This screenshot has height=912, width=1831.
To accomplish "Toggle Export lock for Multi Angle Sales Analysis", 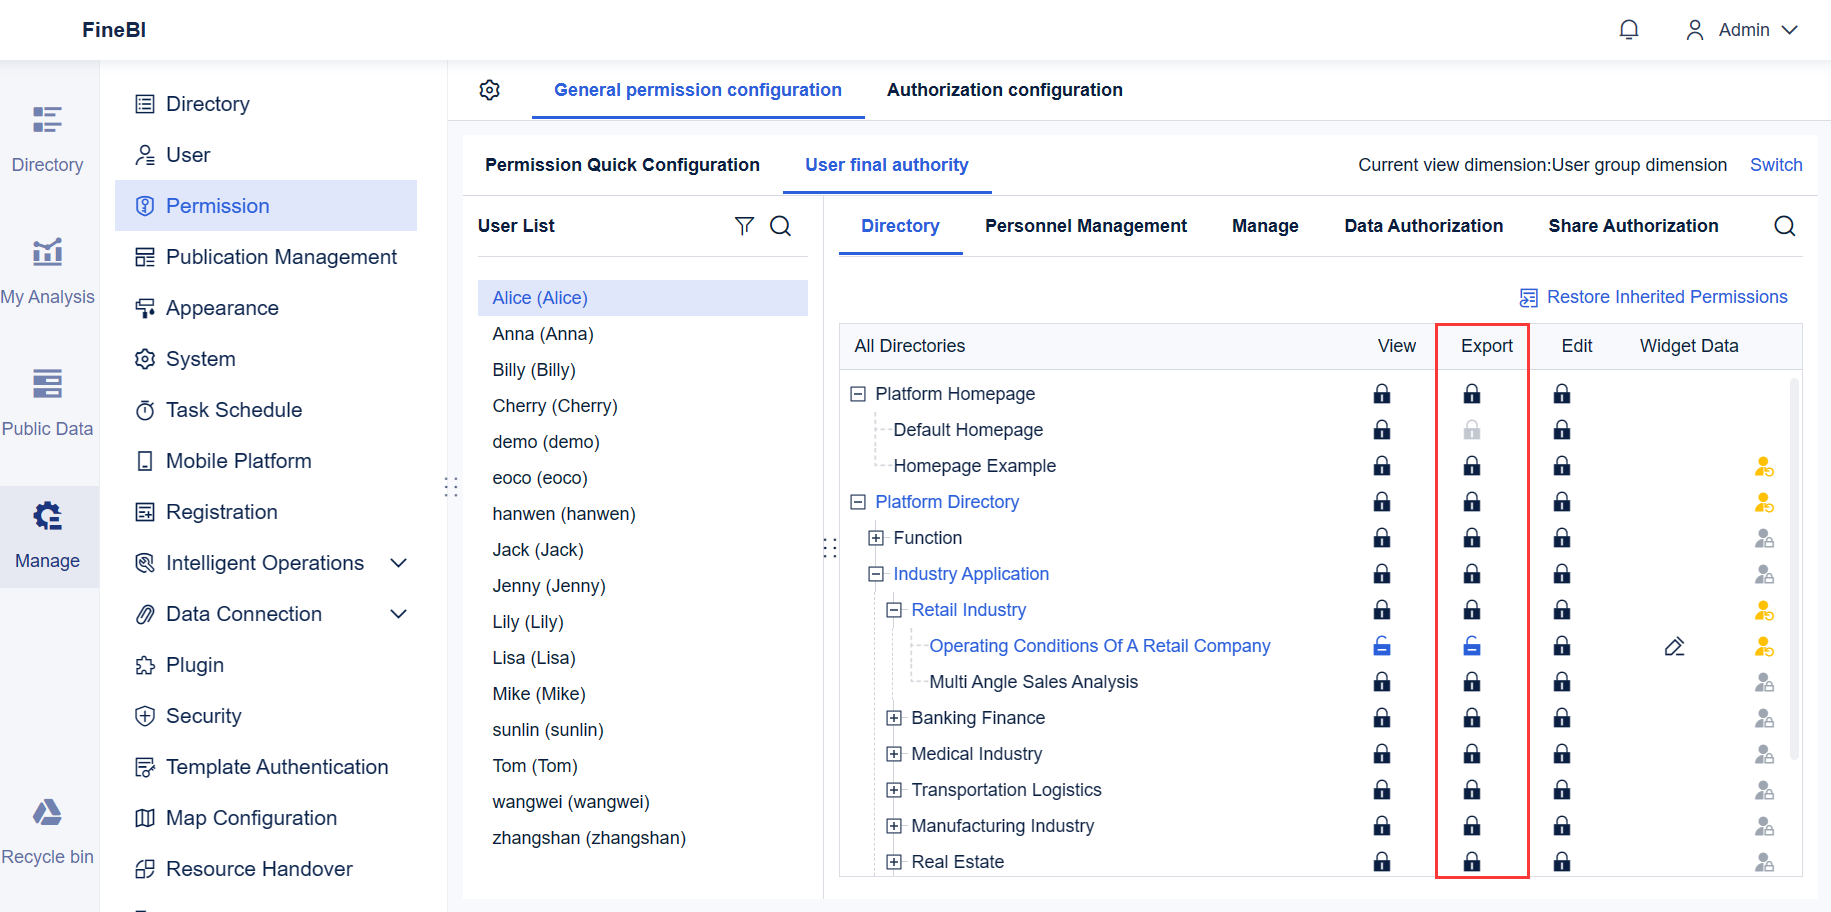I will [x=1471, y=683].
